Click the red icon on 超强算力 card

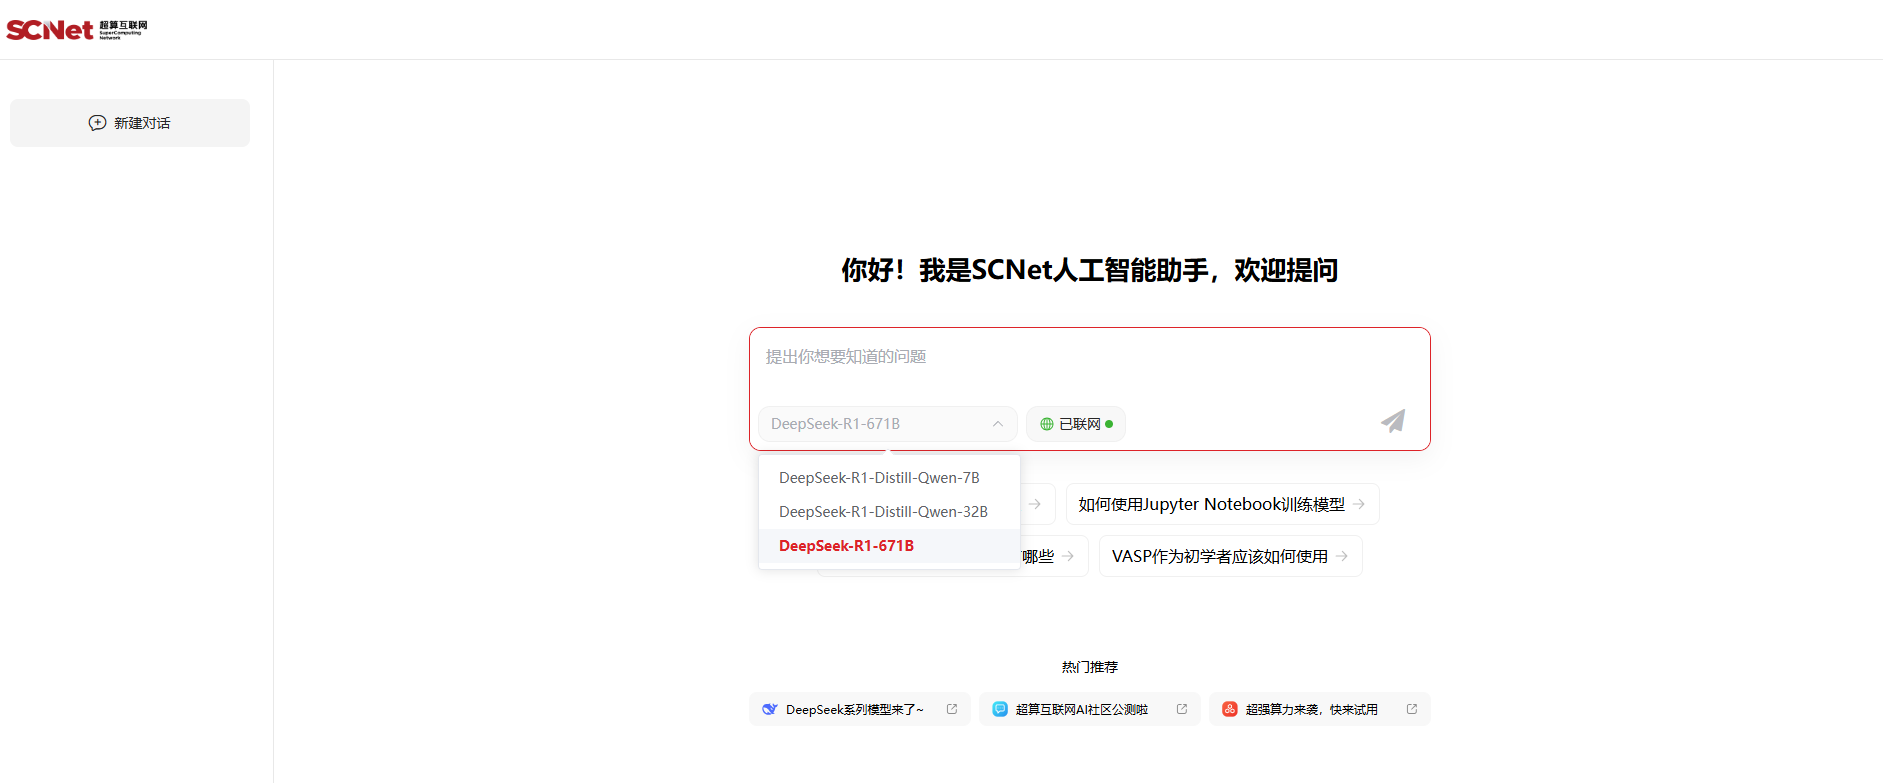click(x=1230, y=709)
